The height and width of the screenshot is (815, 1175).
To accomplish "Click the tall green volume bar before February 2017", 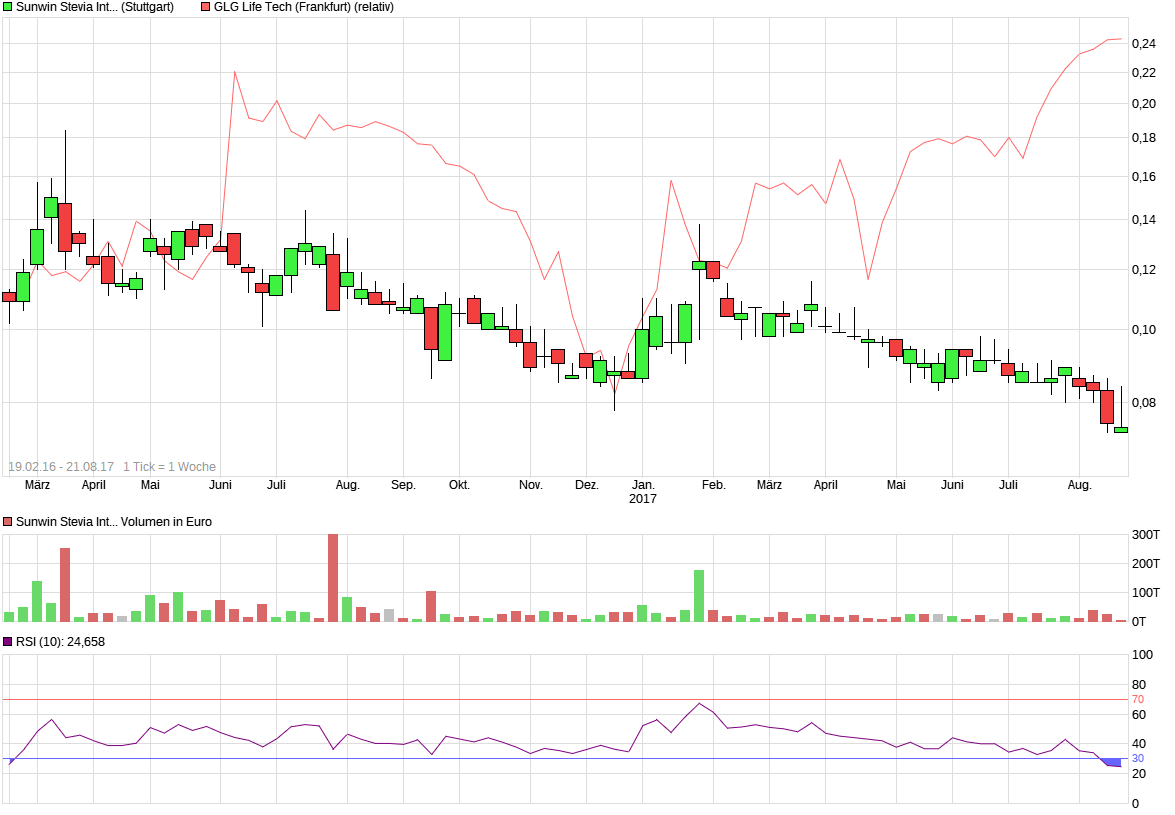I will pos(699,596).
